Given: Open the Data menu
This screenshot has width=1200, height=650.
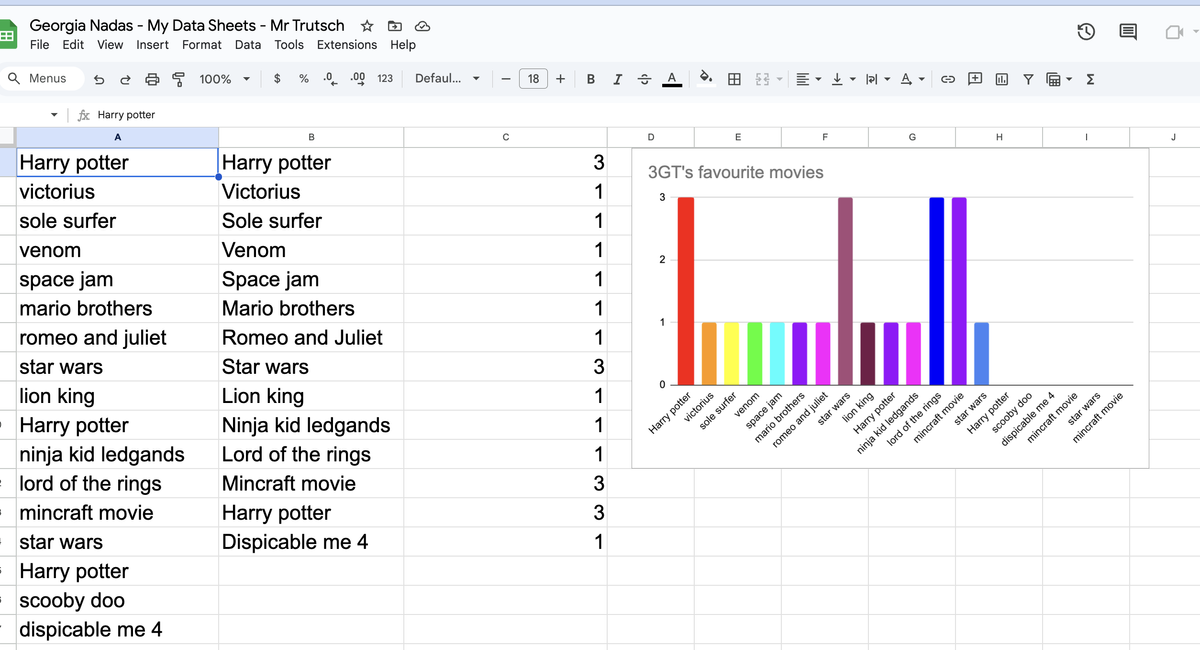Looking at the screenshot, I should pyautogui.click(x=248, y=45).
